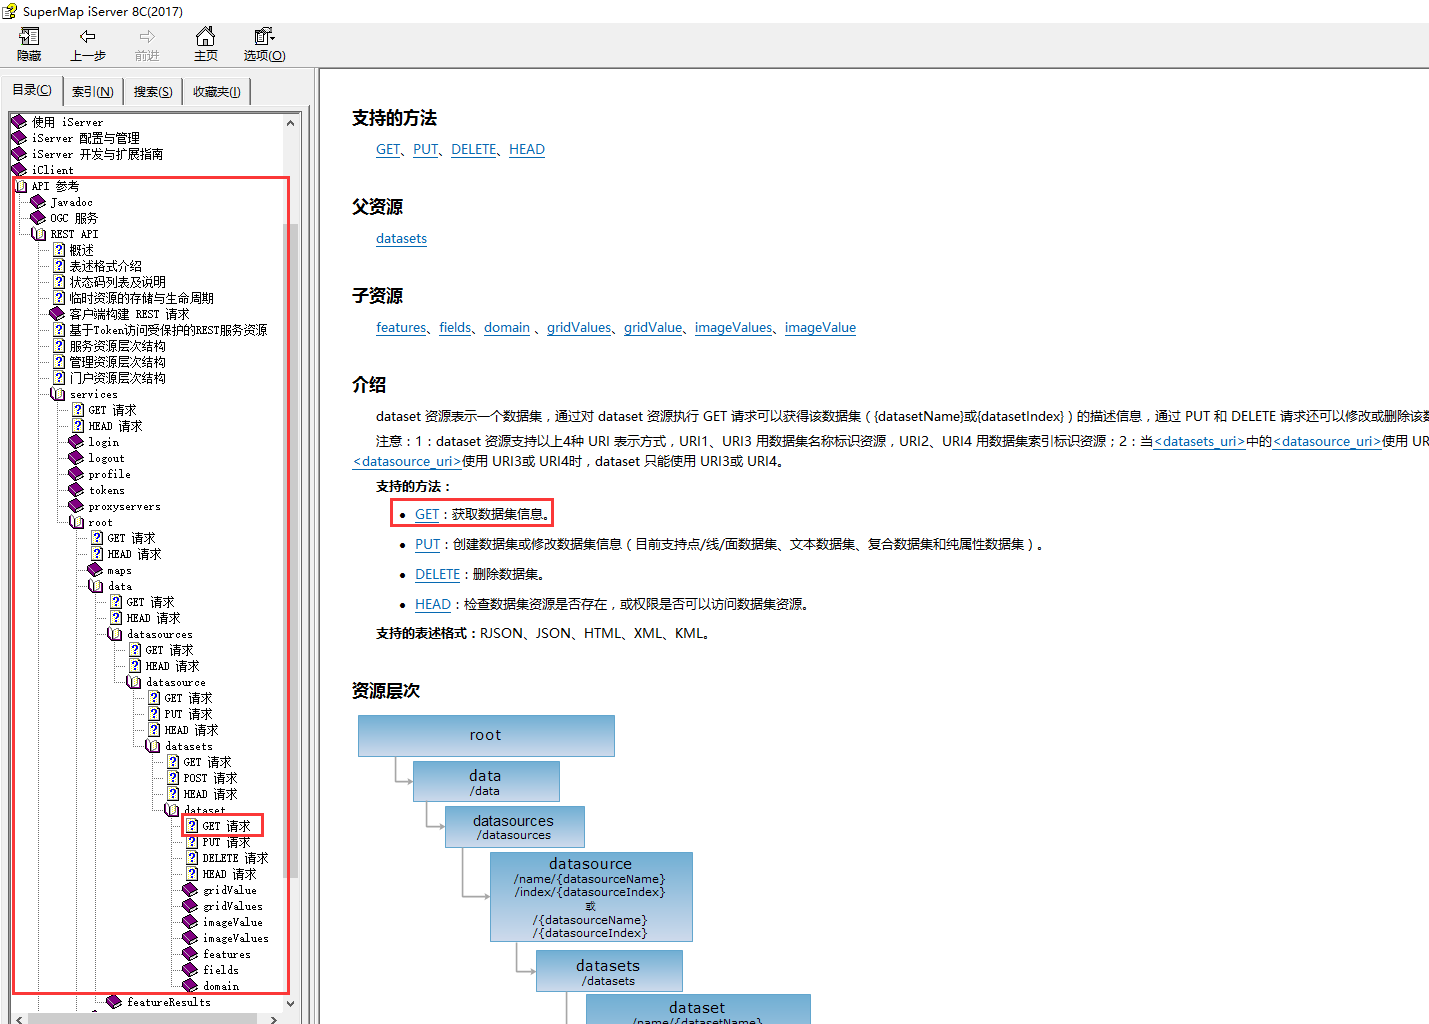
Task: Click the book icon next to maps
Action: click(x=95, y=570)
